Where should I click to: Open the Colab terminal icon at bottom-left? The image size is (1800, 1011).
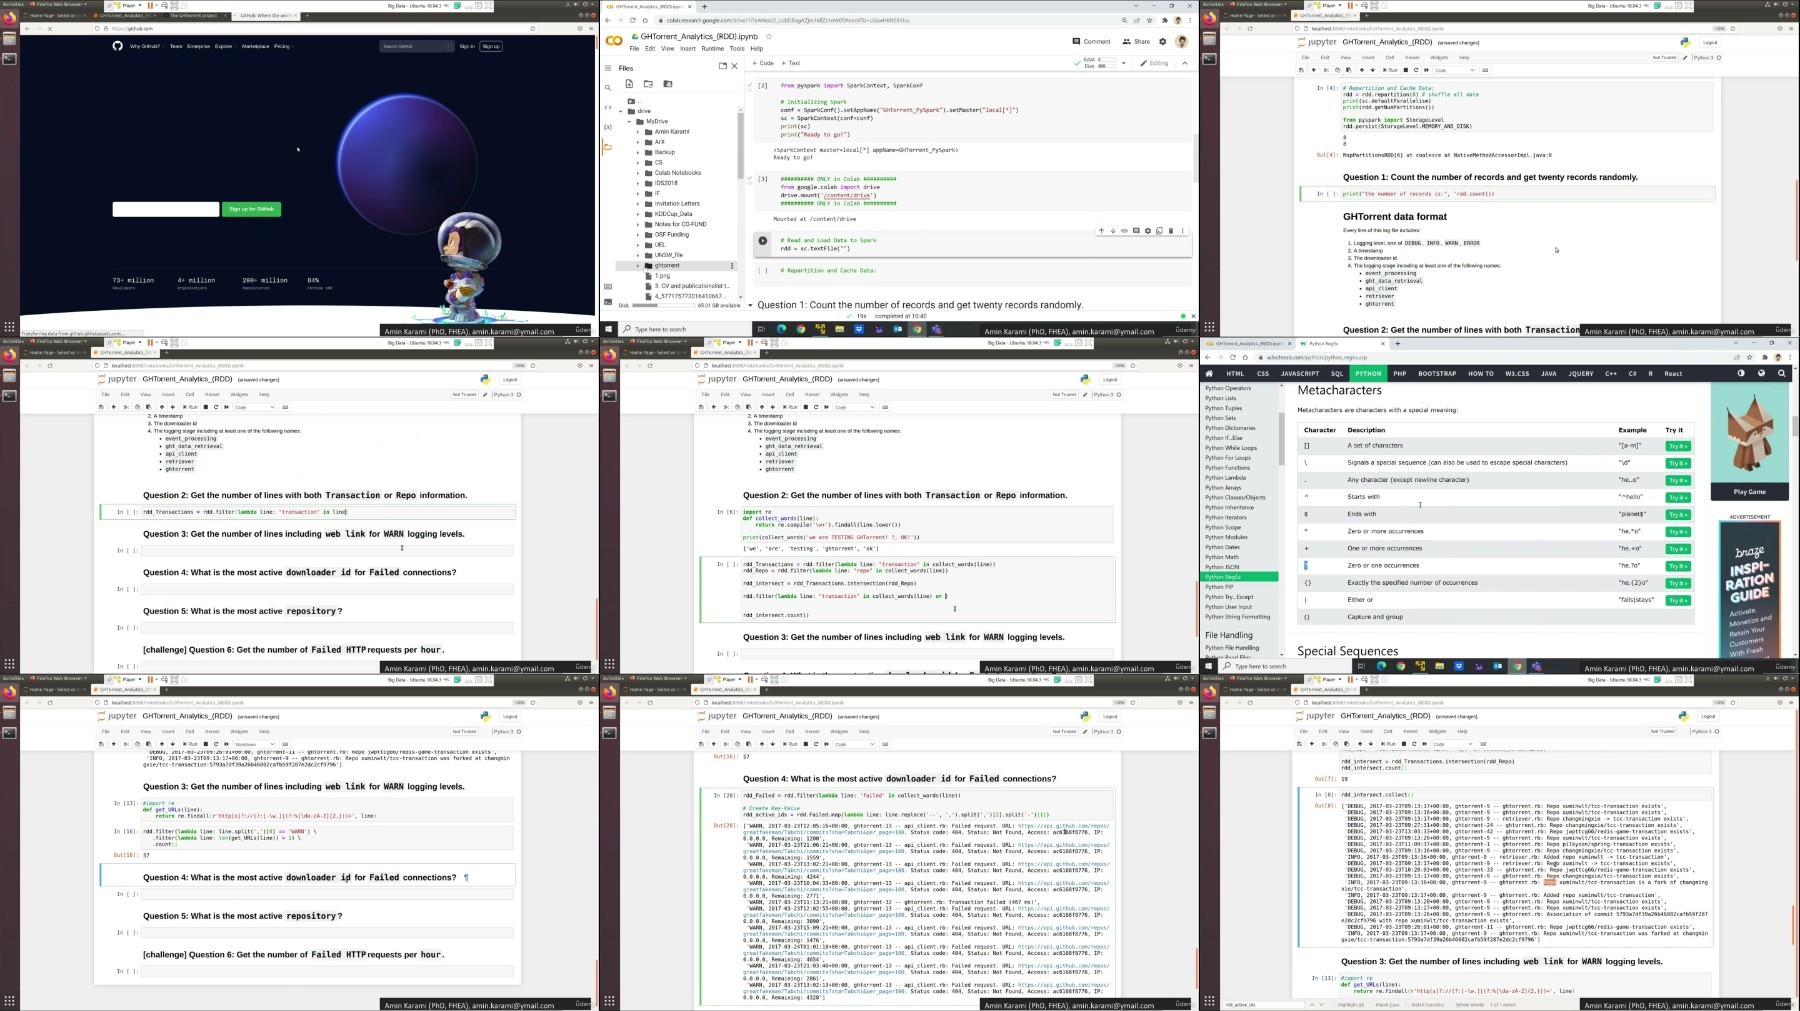click(x=608, y=303)
